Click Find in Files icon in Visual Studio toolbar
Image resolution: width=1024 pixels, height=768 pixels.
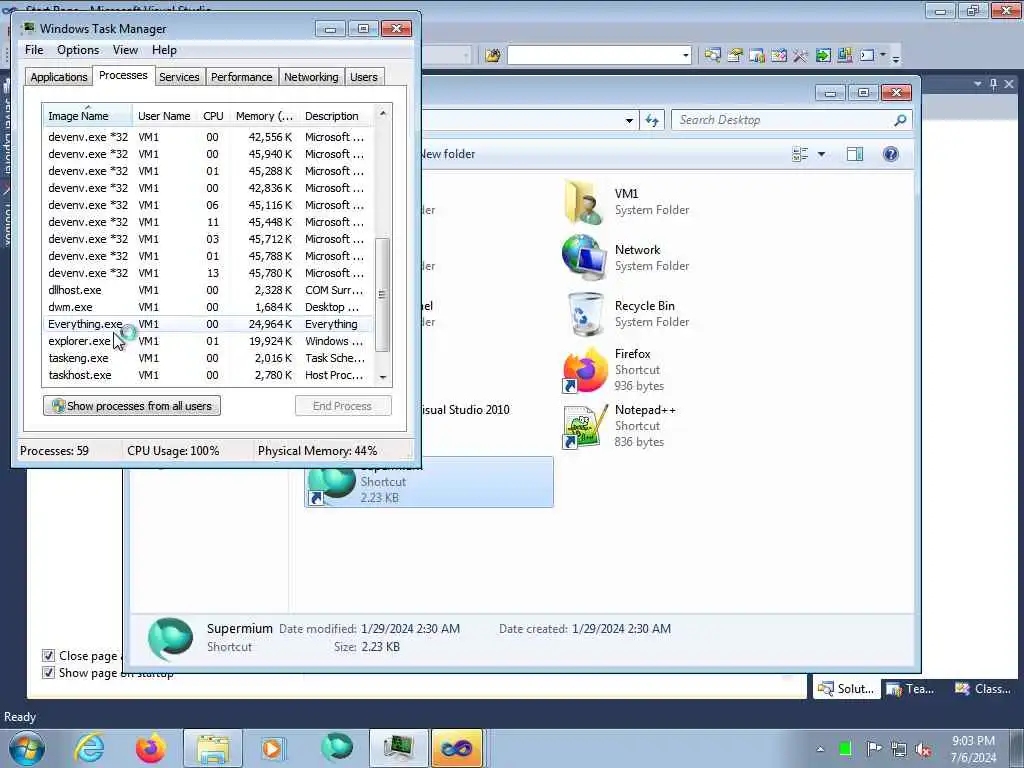tap(493, 56)
